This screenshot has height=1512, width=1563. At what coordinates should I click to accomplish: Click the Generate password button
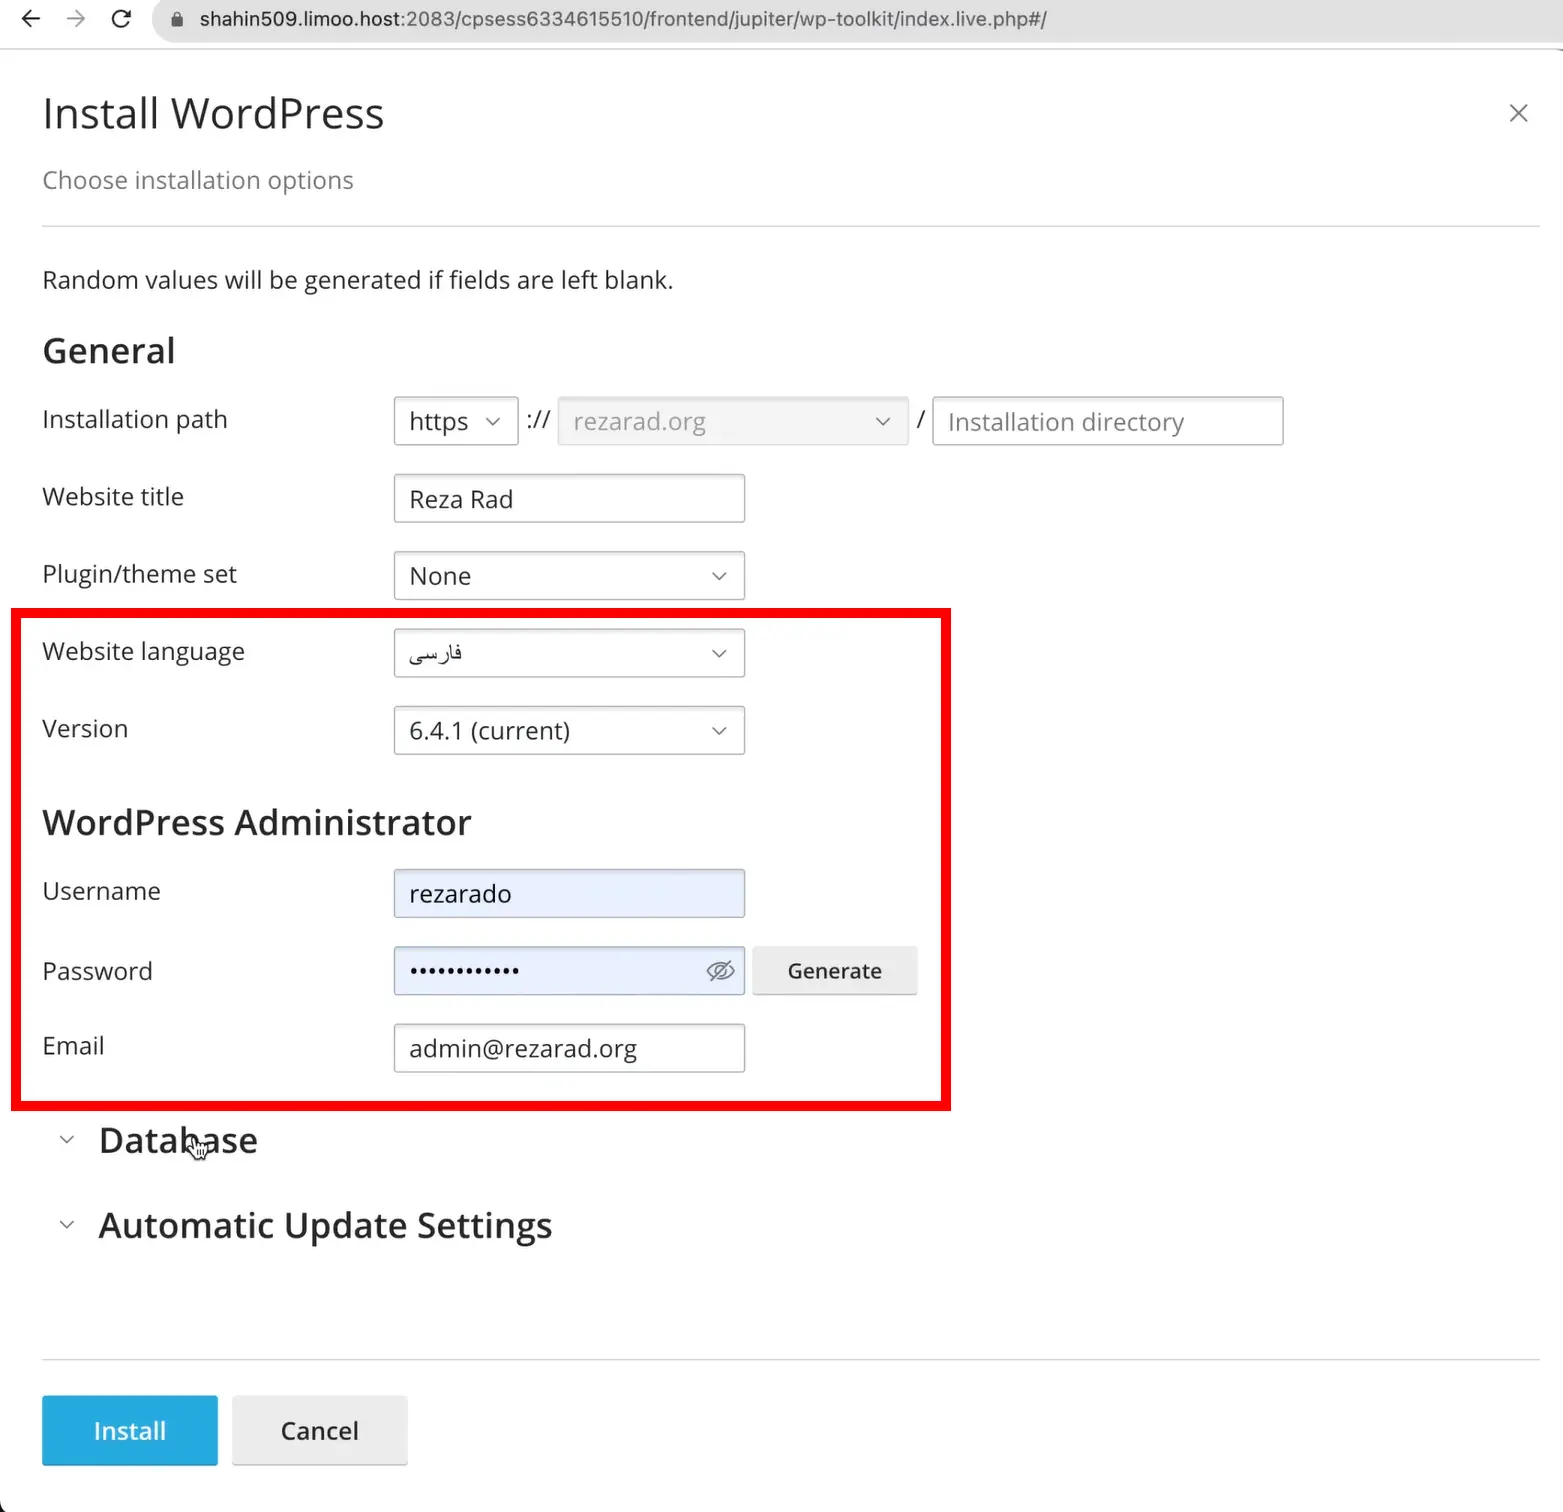coord(834,971)
